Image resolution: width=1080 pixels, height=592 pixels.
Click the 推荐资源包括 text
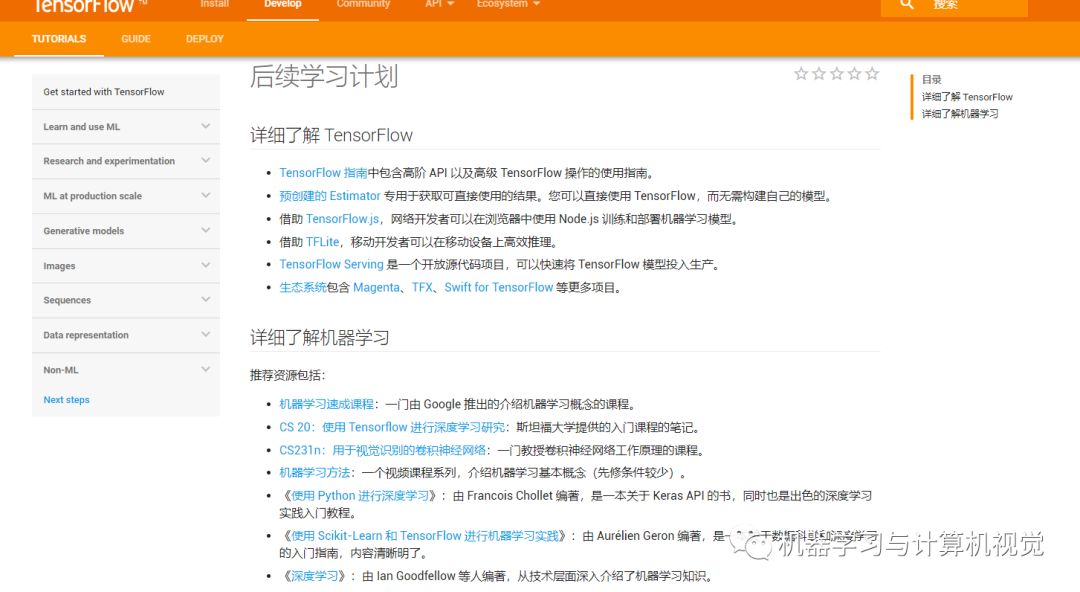tap(287, 376)
